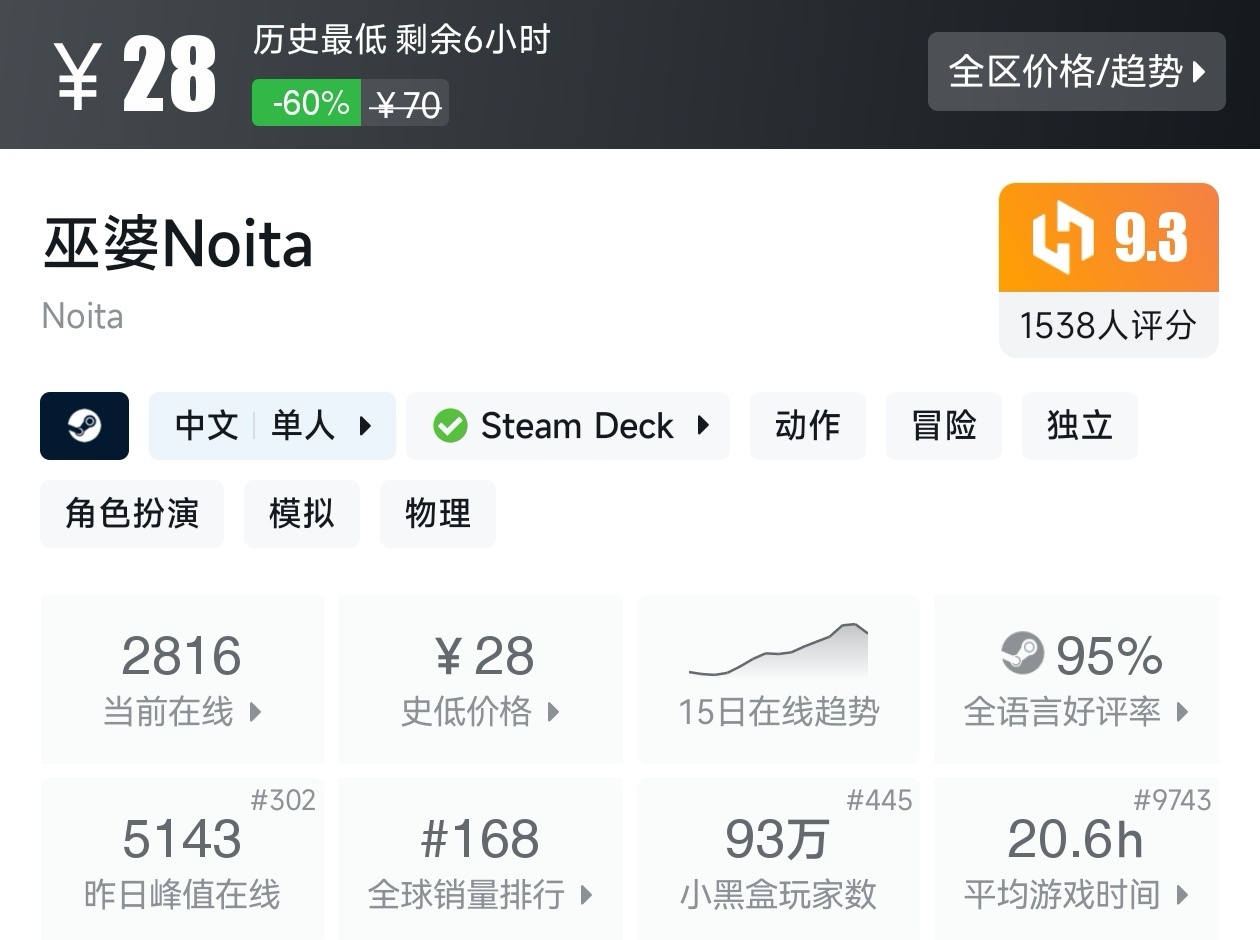
Task: Open the 全球销量排行 sales ranking
Action: pyautogui.click(x=480, y=862)
